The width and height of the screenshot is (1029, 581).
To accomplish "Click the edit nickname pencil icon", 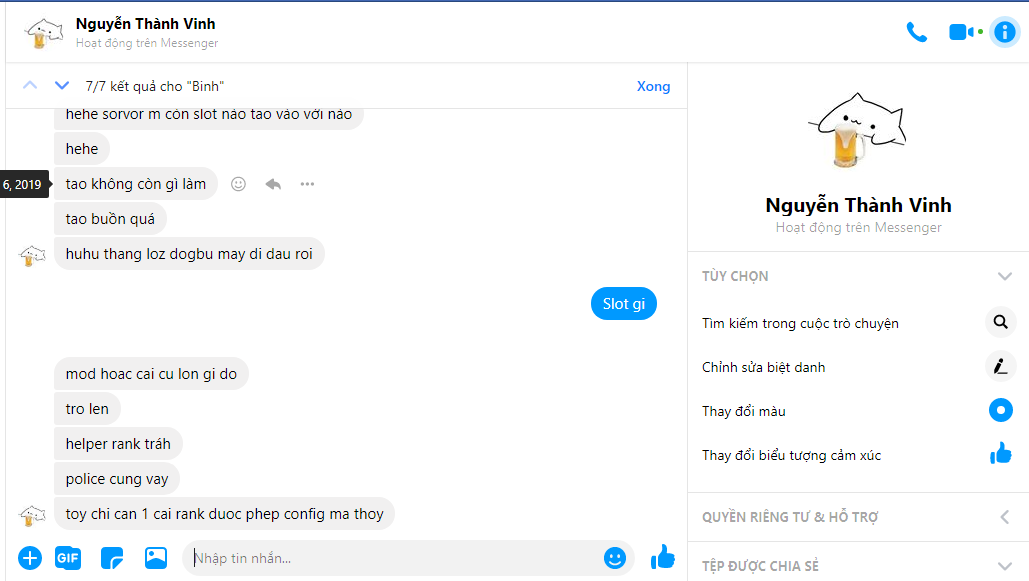I will [x=1000, y=366].
